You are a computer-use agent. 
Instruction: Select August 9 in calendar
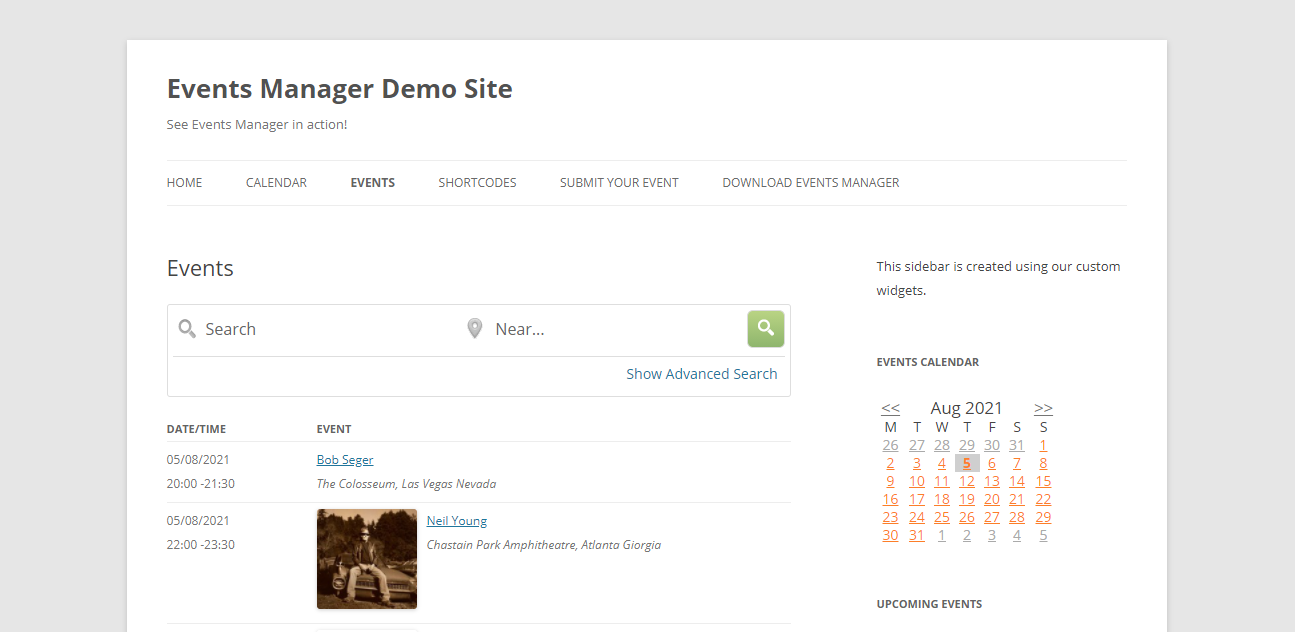[x=890, y=481]
